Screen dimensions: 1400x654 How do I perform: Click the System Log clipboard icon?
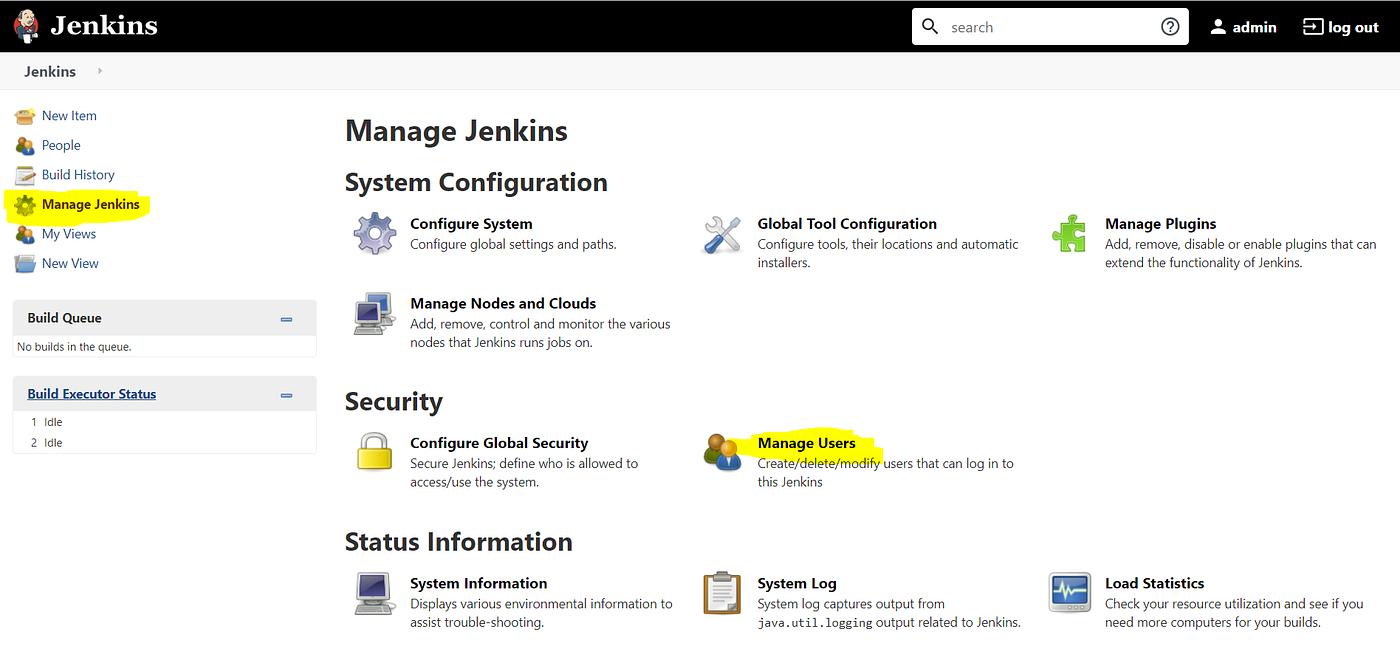(x=722, y=592)
